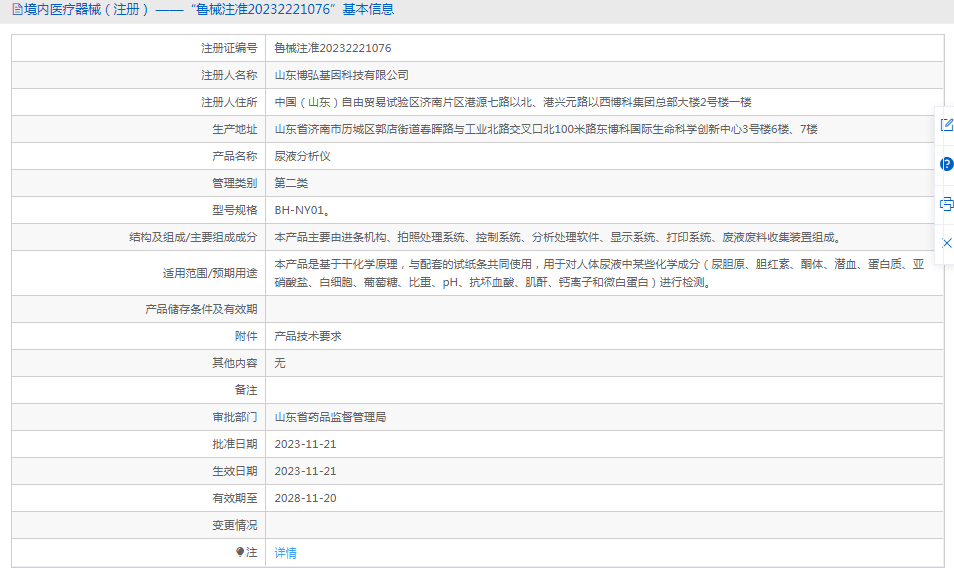Click the 审批部门 label cell
The width and height of the screenshot is (954, 573).
[139, 417]
